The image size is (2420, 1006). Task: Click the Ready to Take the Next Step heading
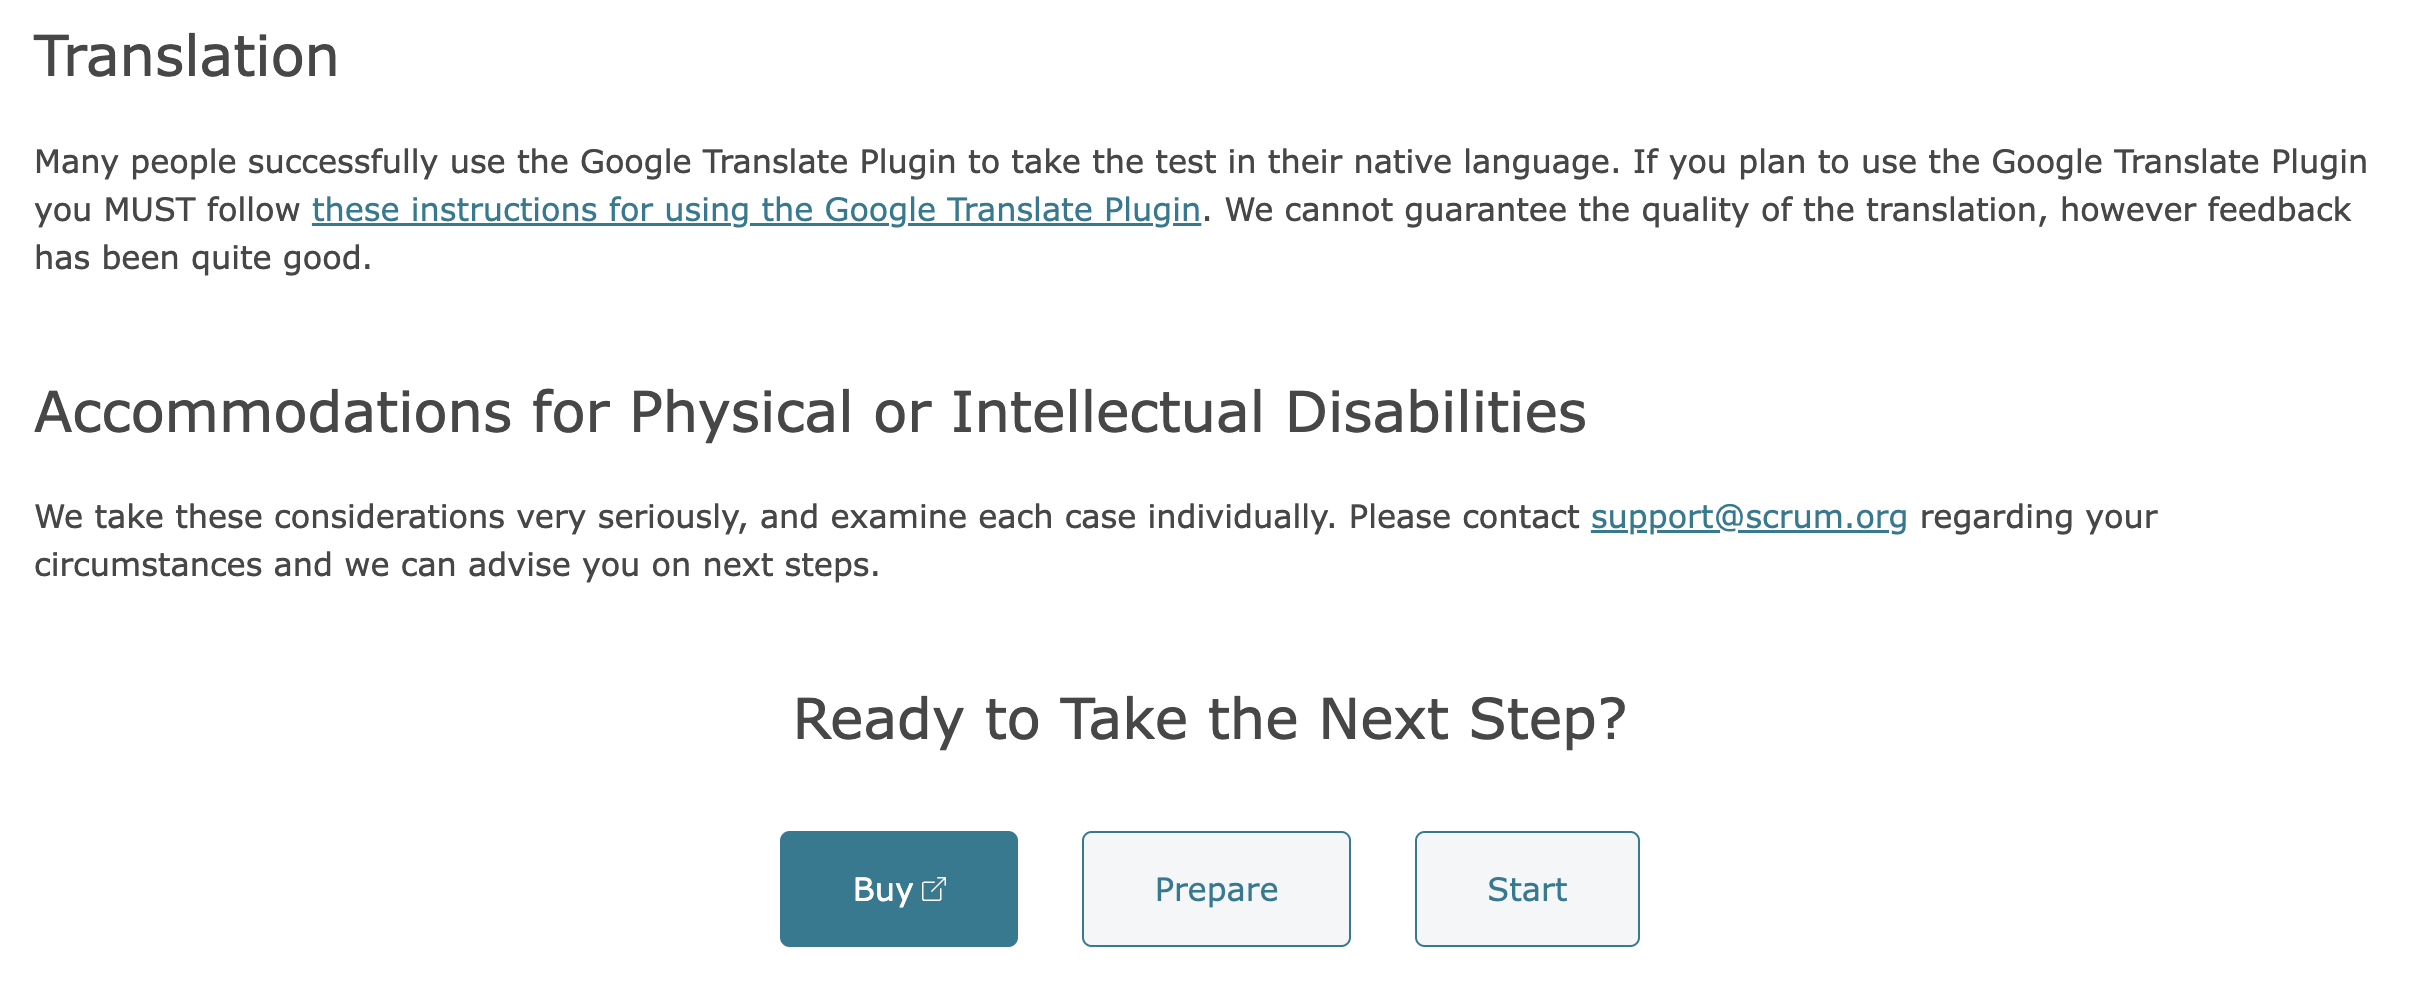click(1209, 719)
